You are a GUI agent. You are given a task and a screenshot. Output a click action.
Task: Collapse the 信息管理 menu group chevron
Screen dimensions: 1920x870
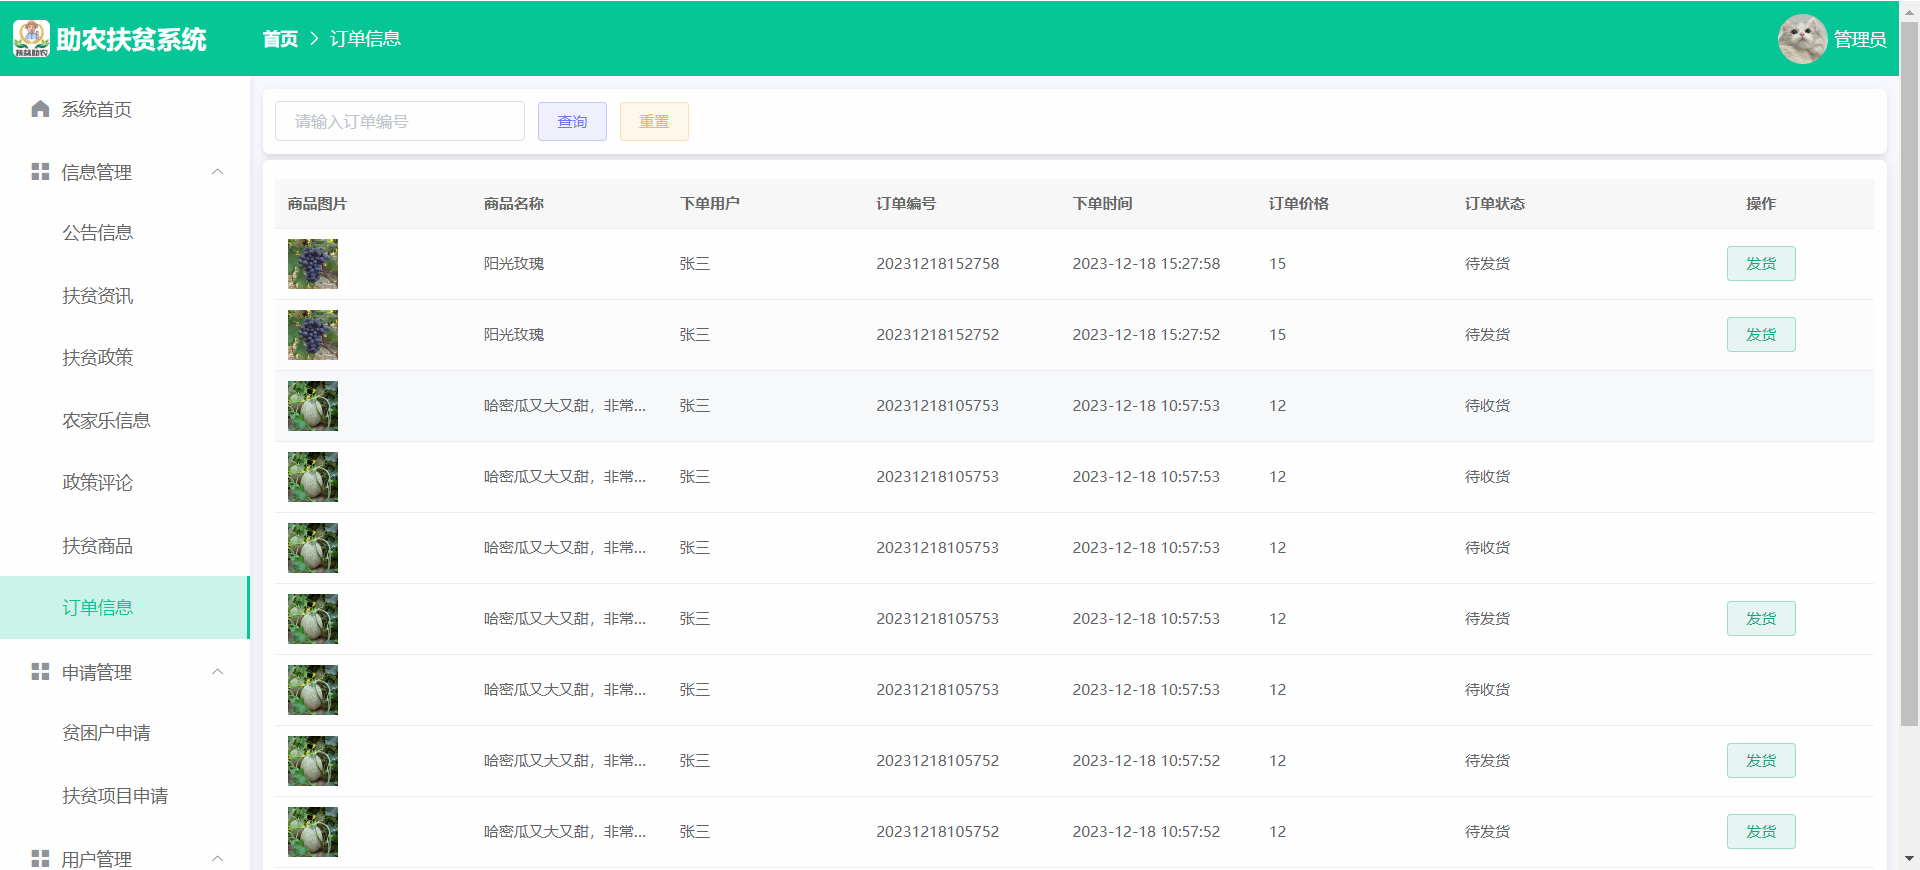[218, 172]
